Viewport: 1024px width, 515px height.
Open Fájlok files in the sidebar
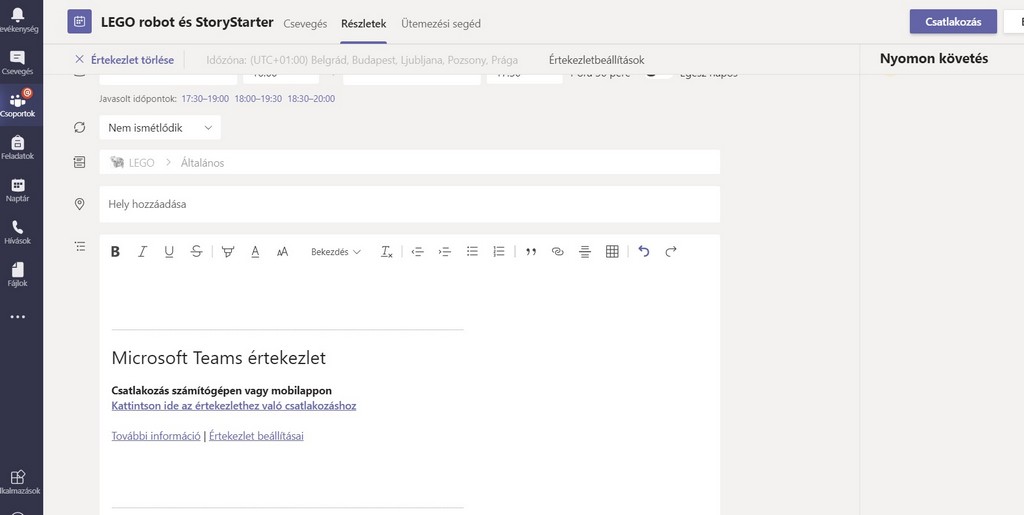pos(18,274)
